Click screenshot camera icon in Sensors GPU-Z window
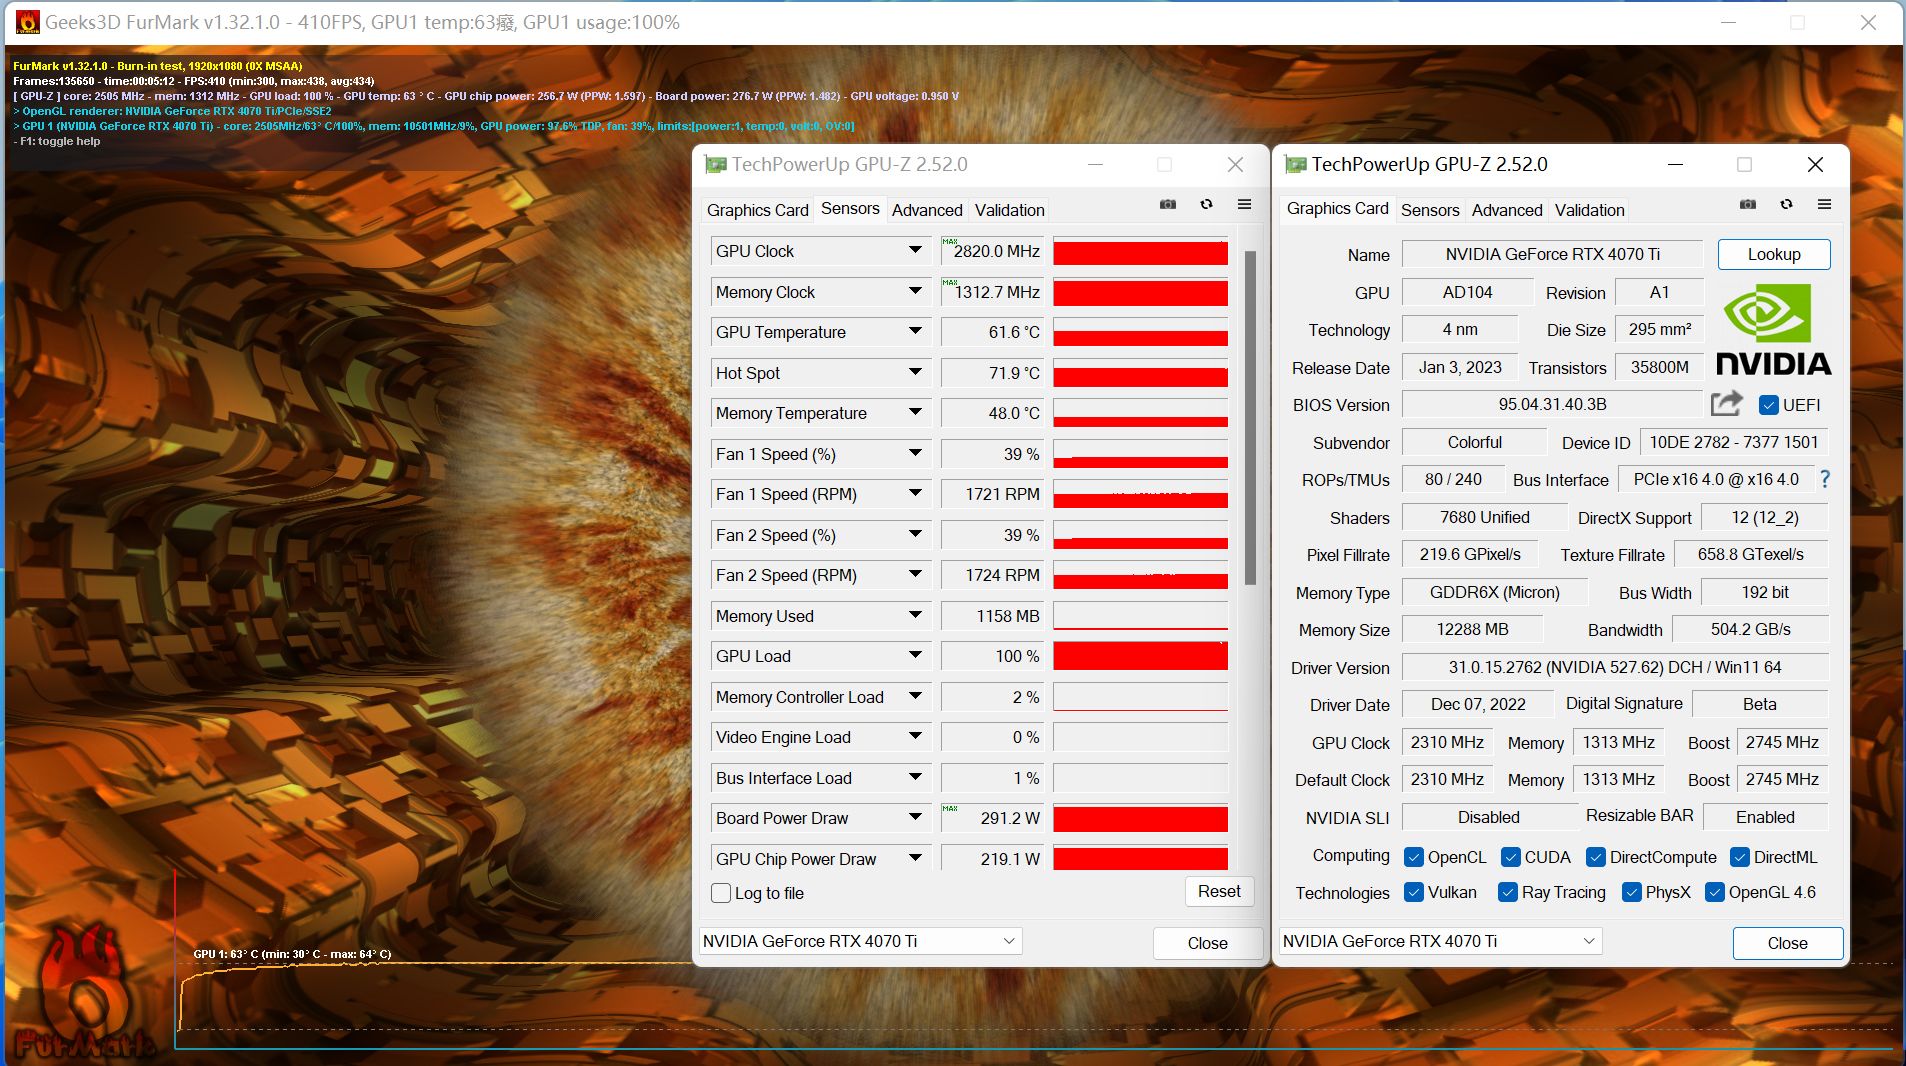 (x=1167, y=204)
